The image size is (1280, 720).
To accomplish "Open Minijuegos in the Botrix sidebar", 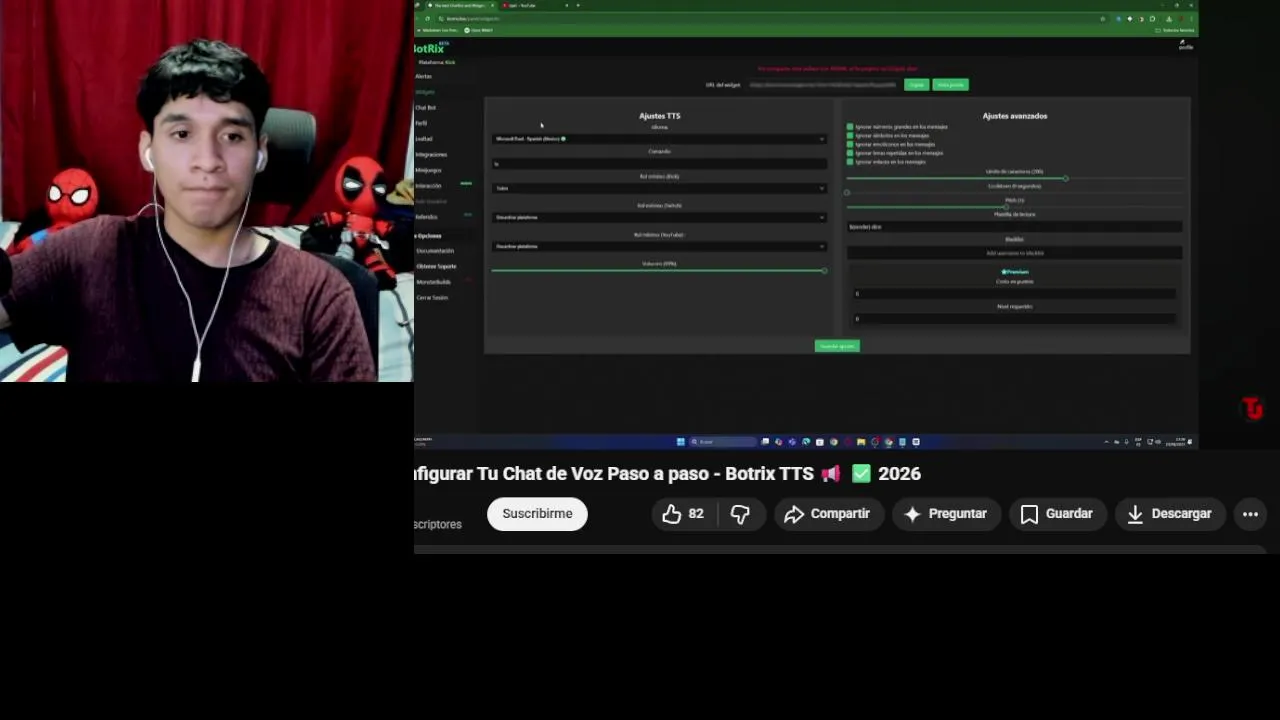I will click(428, 170).
